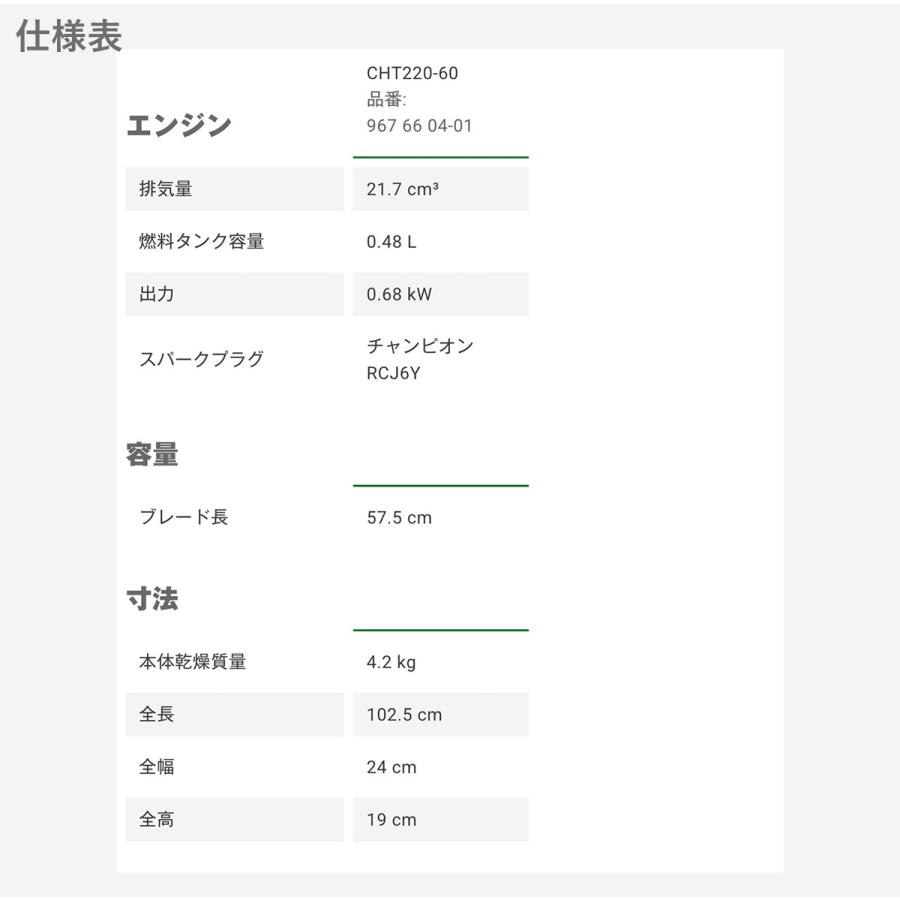Select the 排気量 row label
This screenshot has width=900, height=900.
click(x=165, y=189)
